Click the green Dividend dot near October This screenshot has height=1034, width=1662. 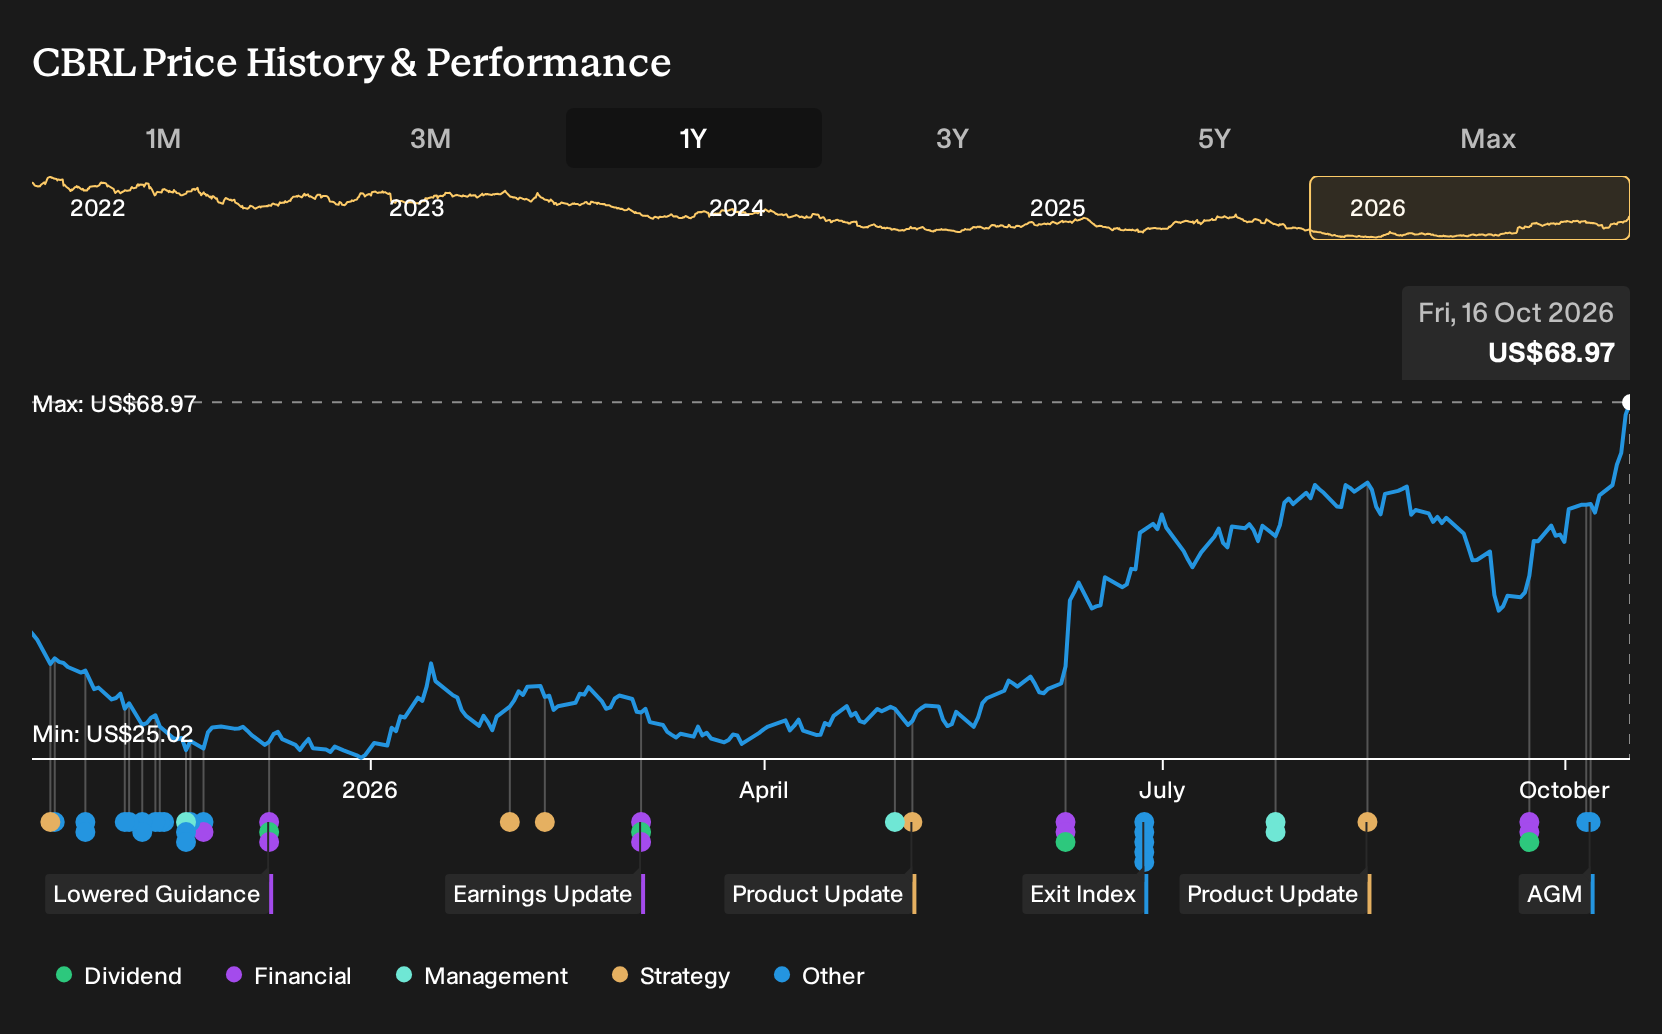tap(1529, 842)
